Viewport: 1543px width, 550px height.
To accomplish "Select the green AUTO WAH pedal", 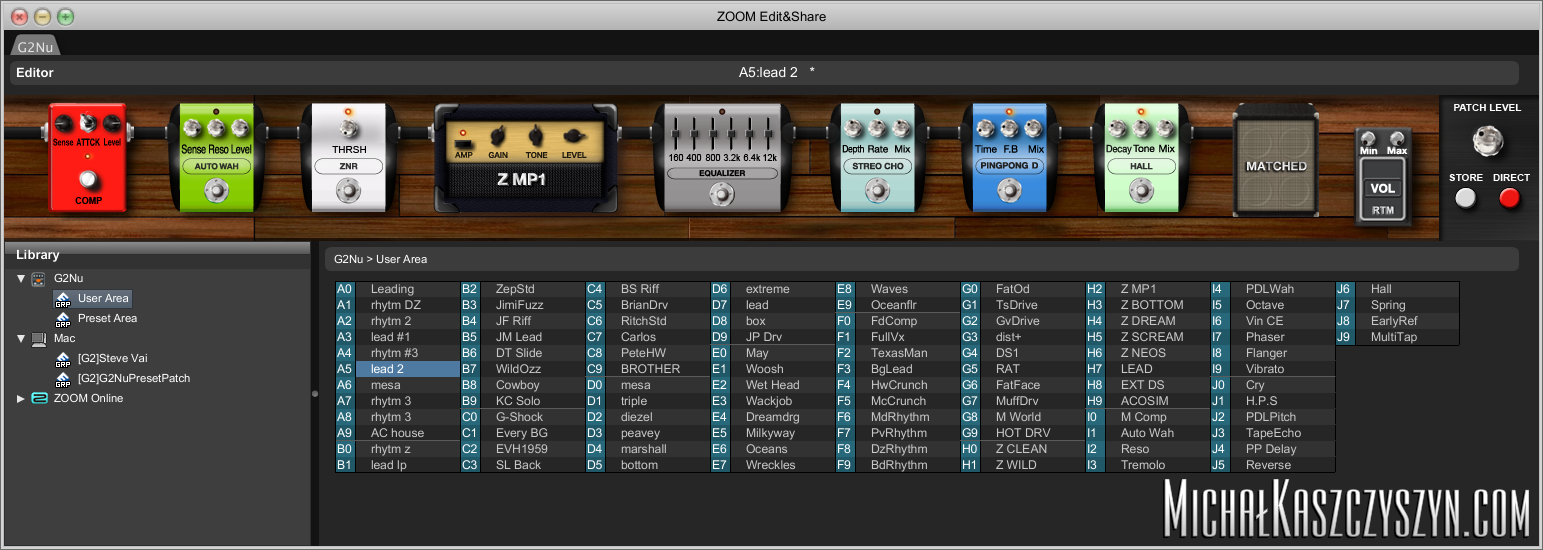I will click(x=217, y=157).
